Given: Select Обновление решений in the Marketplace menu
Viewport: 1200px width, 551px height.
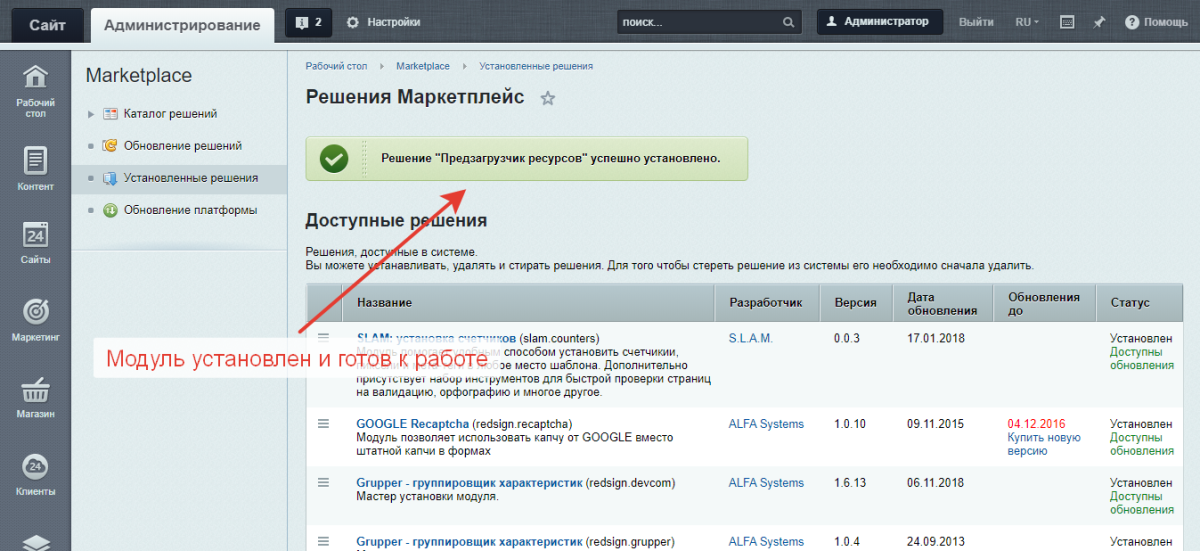Looking at the screenshot, I should [x=183, y=146].
